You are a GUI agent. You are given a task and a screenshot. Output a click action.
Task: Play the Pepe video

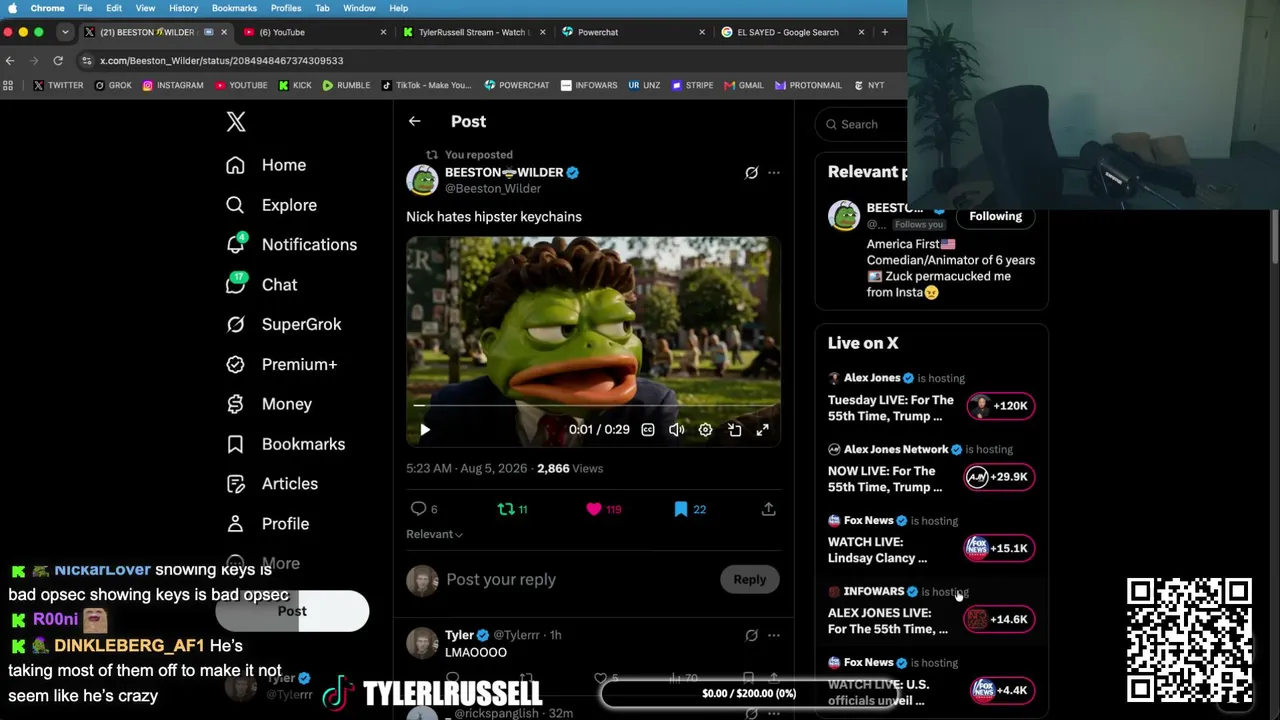coord(424,430)
